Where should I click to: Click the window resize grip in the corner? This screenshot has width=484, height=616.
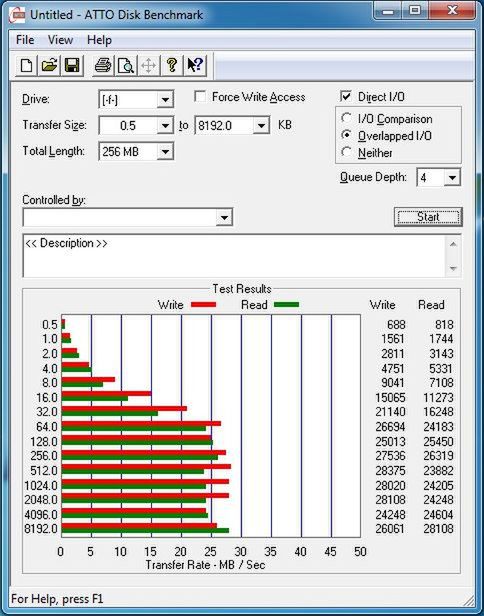468,600
